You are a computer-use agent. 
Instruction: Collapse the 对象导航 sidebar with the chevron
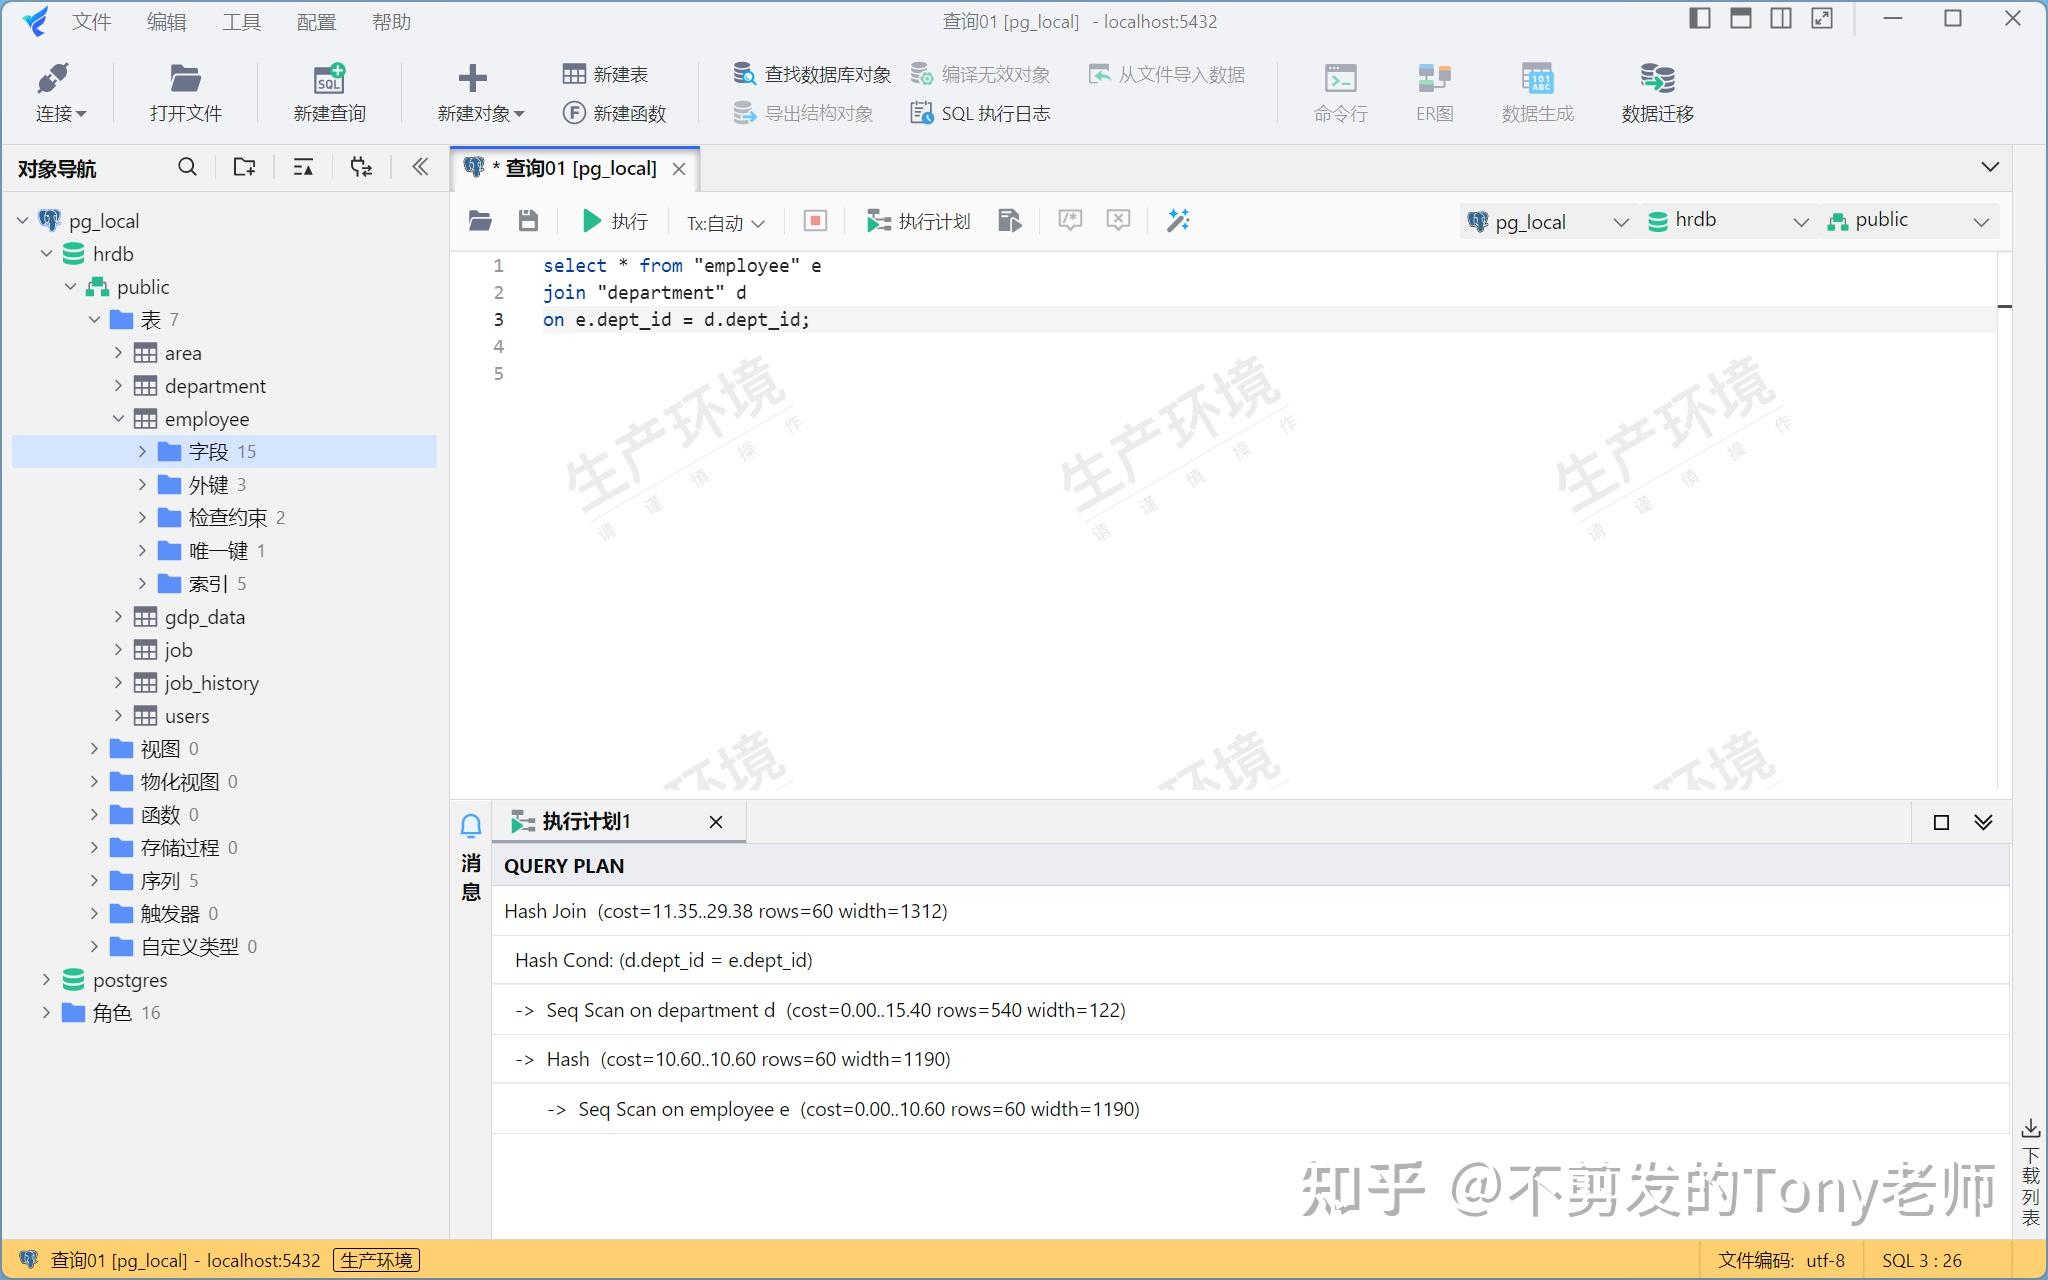[x=419, y=167]
